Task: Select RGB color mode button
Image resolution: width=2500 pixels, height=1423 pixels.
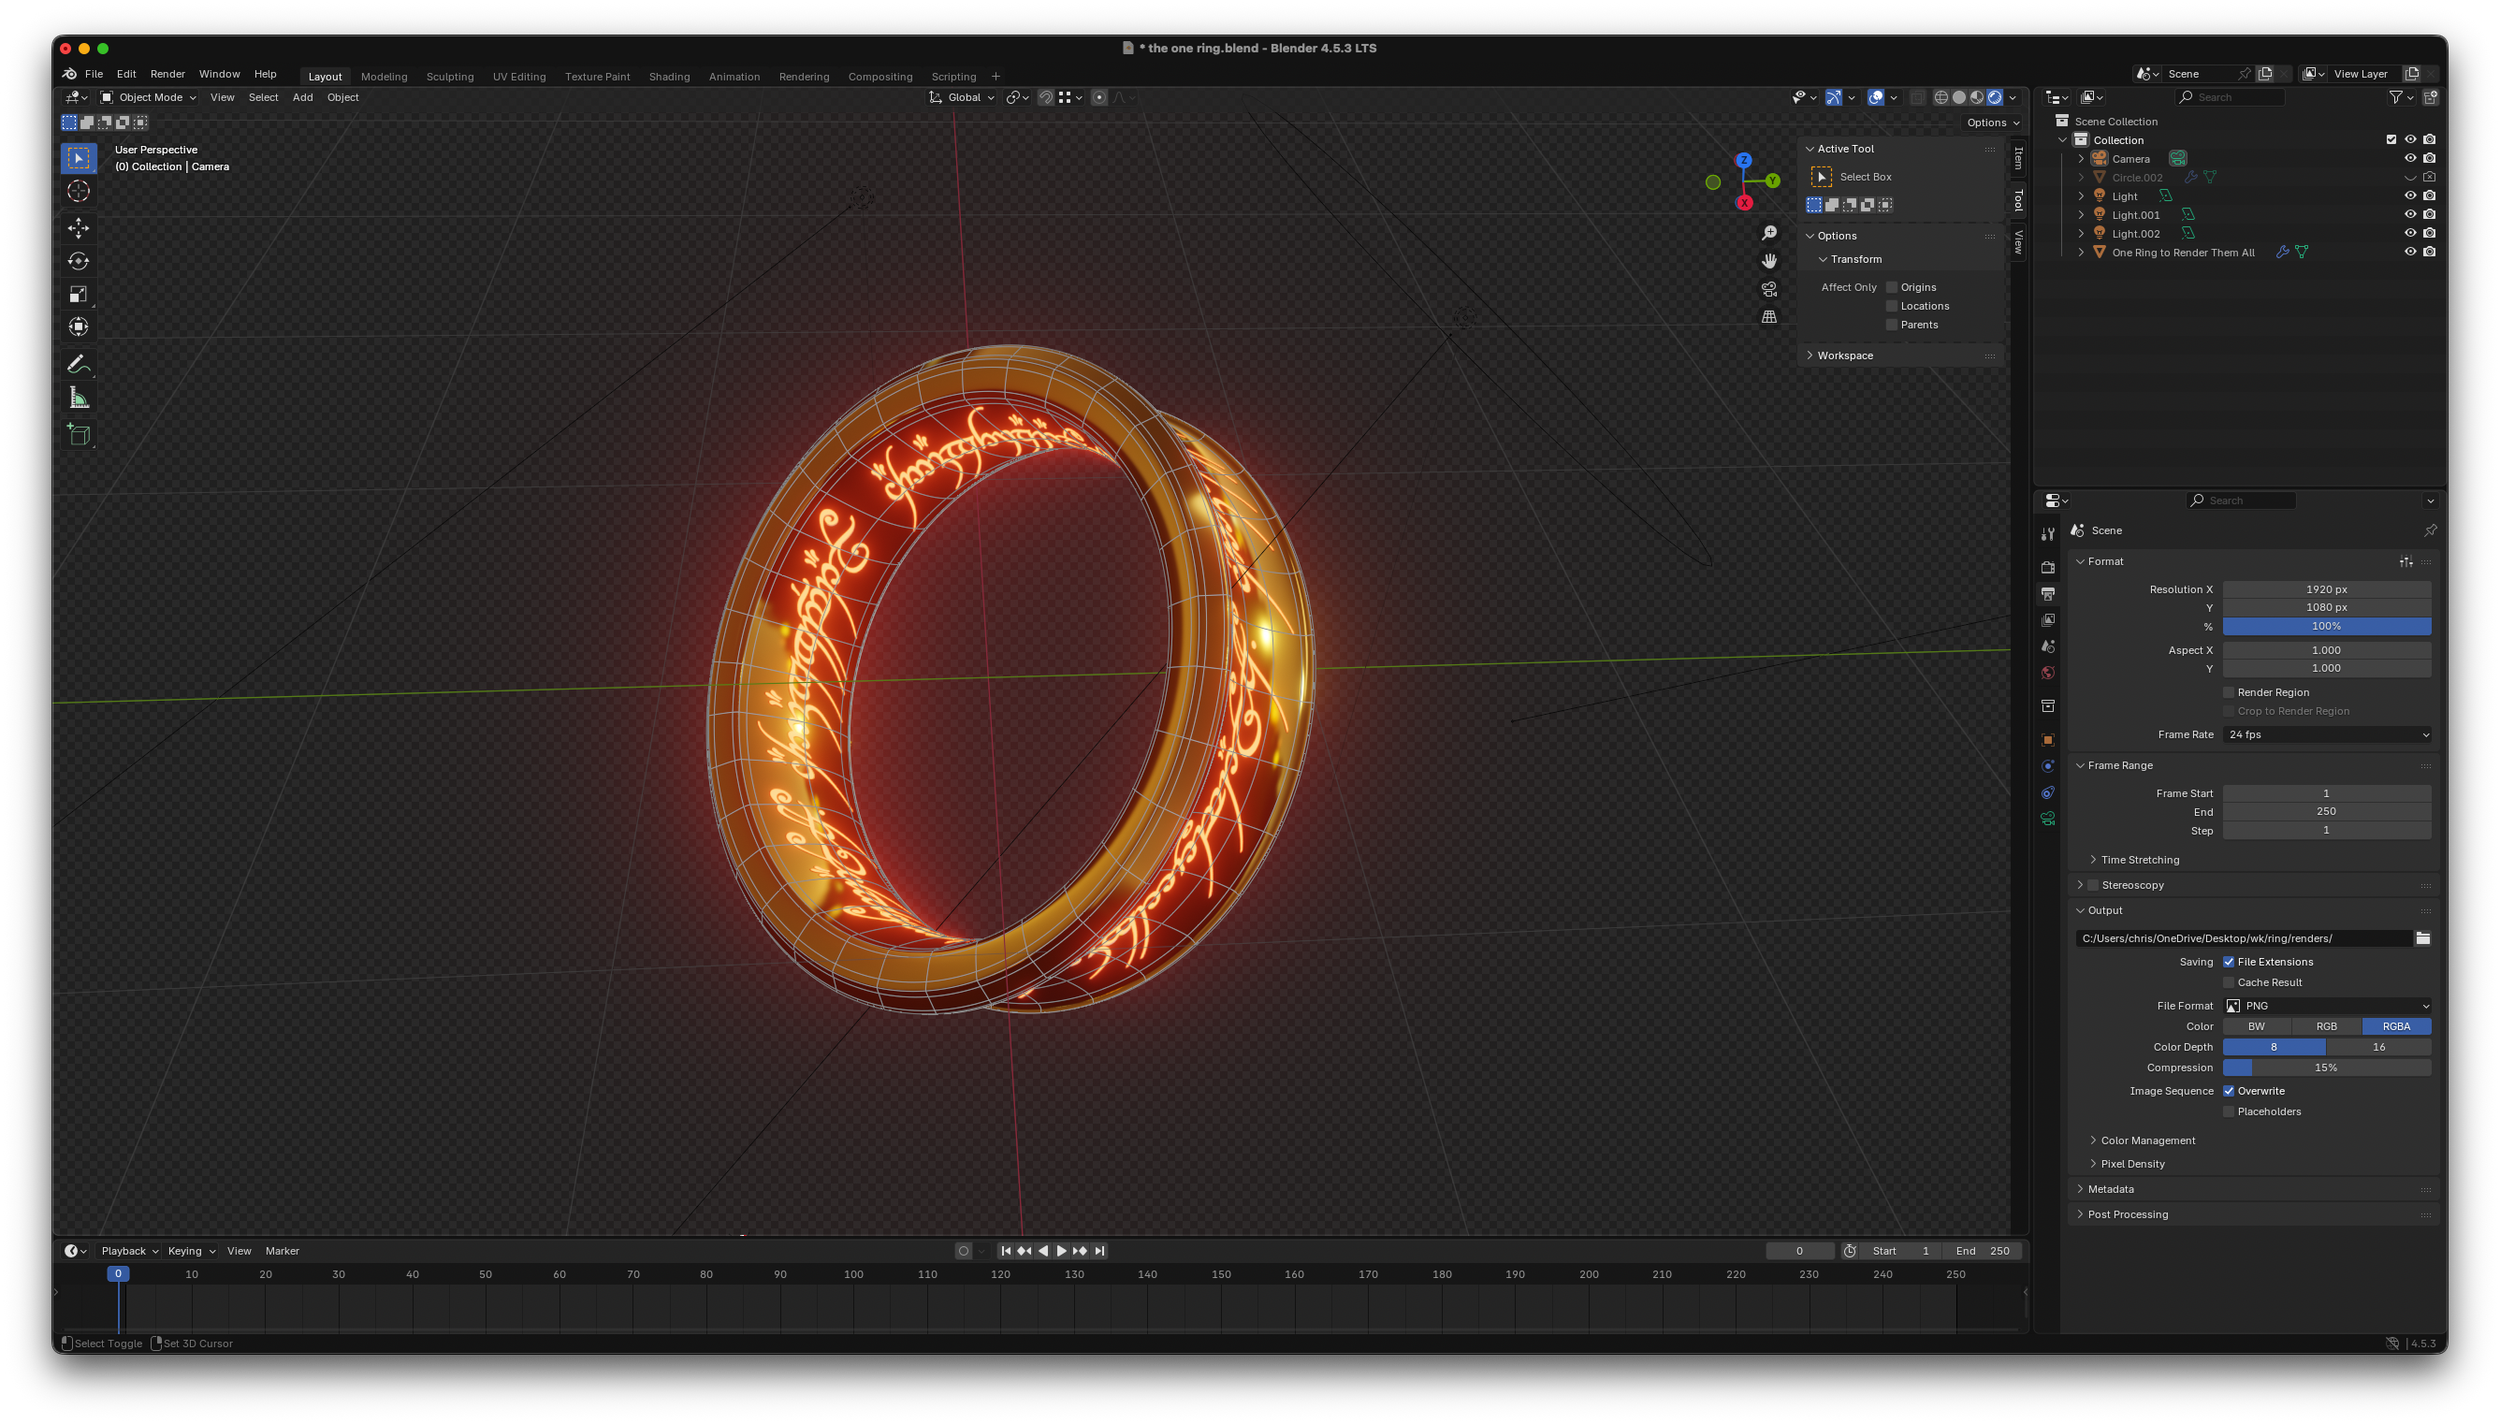Action: click(x=2326, y=1026)
